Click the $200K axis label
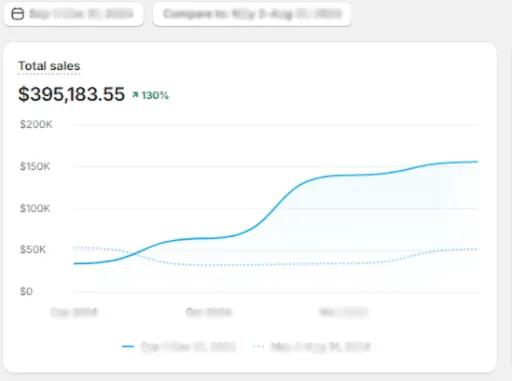 pos(36,124)
